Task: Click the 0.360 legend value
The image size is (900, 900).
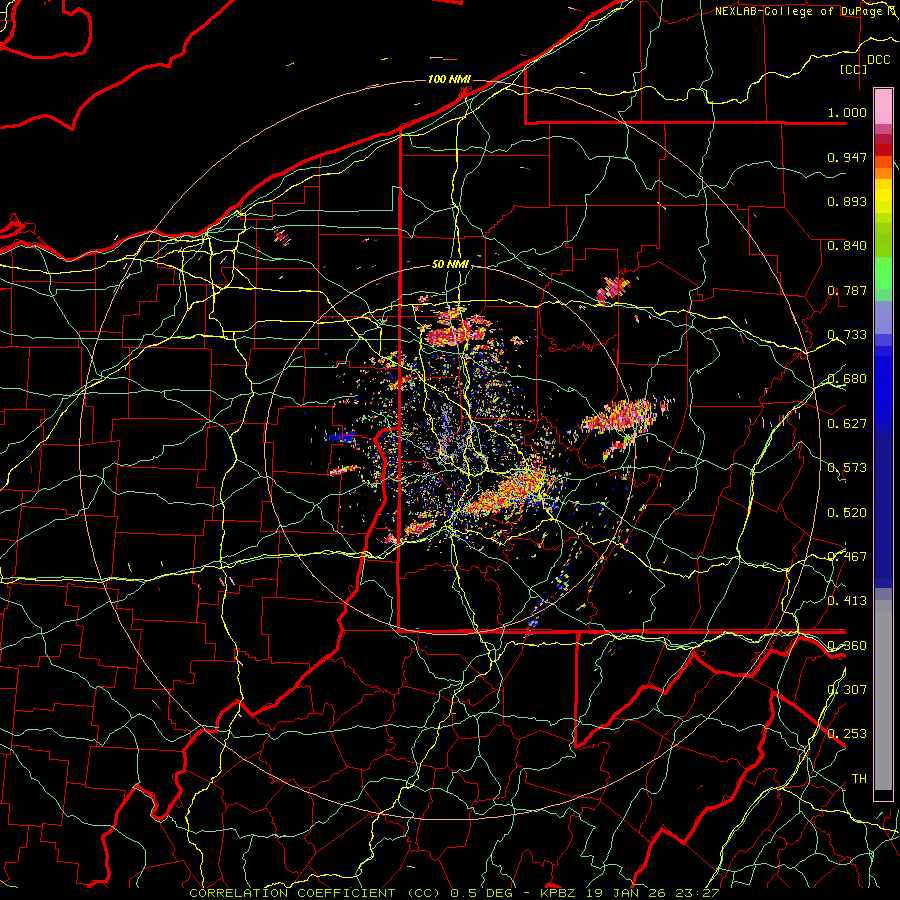Action: (847, 645)
